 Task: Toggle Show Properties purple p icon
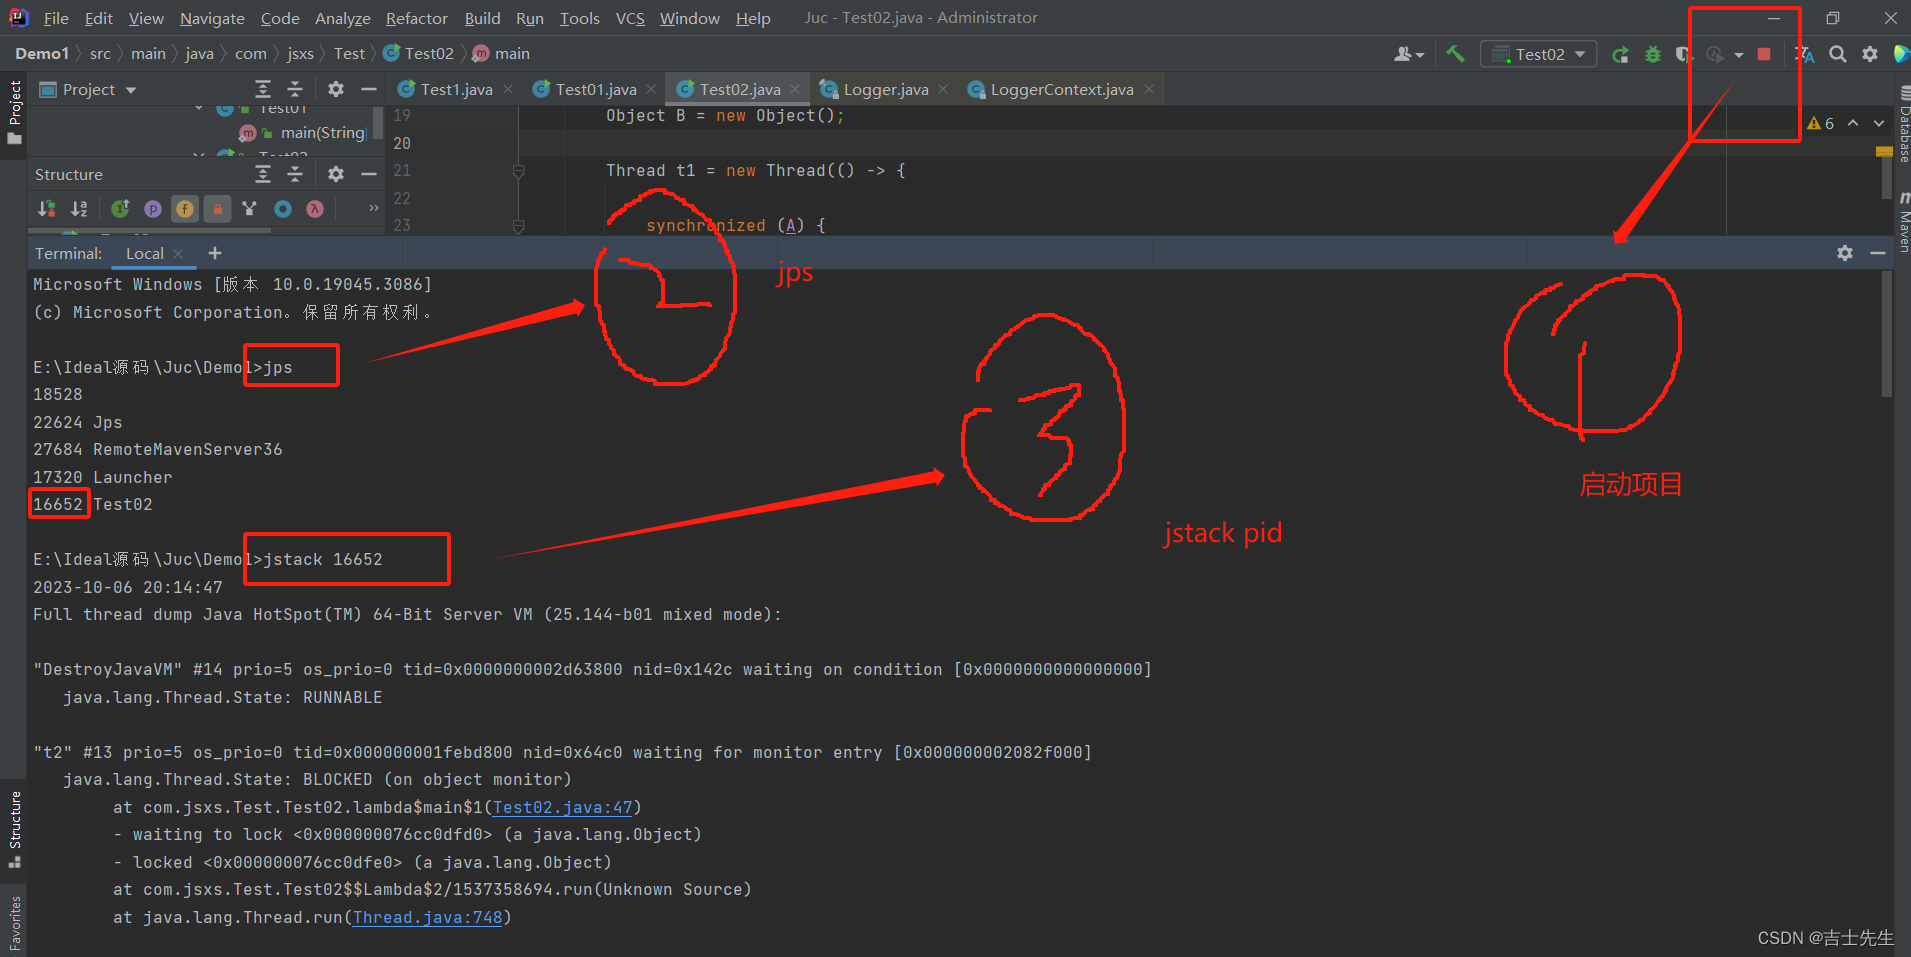pos(153,208)
